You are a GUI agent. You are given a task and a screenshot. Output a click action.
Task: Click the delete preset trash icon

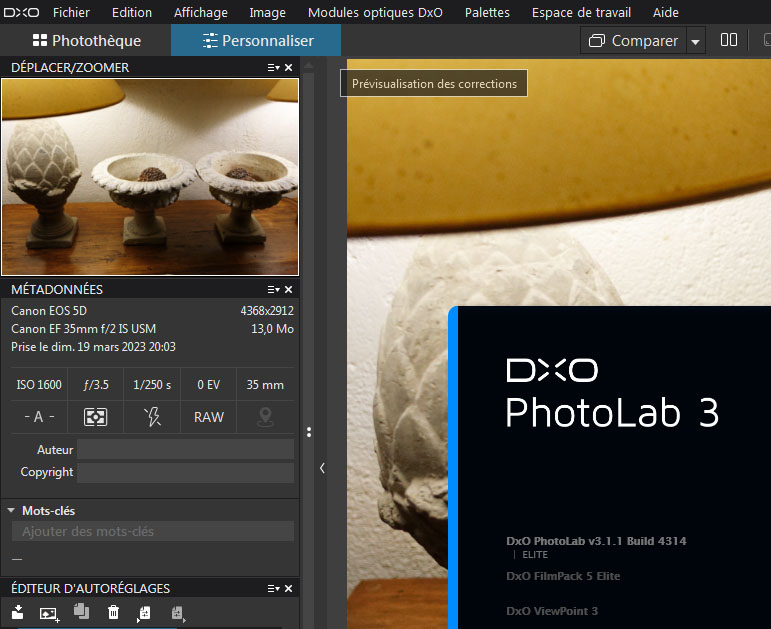[x=113, y=612]
